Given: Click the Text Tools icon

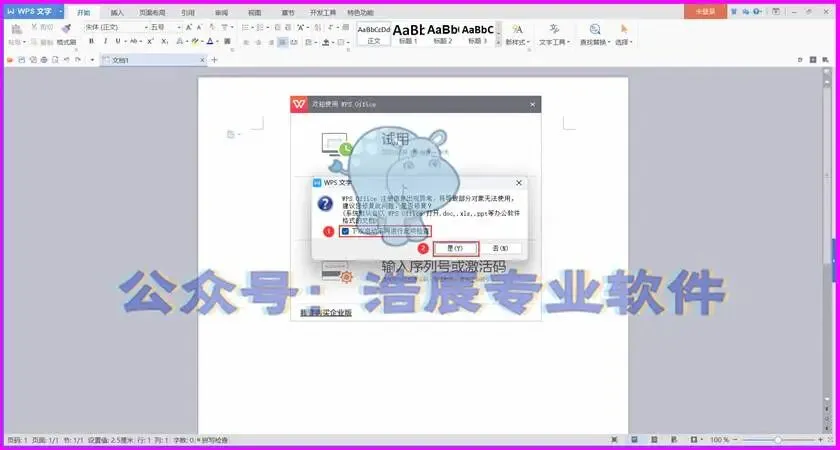Looking at the screenshot, I should 554,29.
